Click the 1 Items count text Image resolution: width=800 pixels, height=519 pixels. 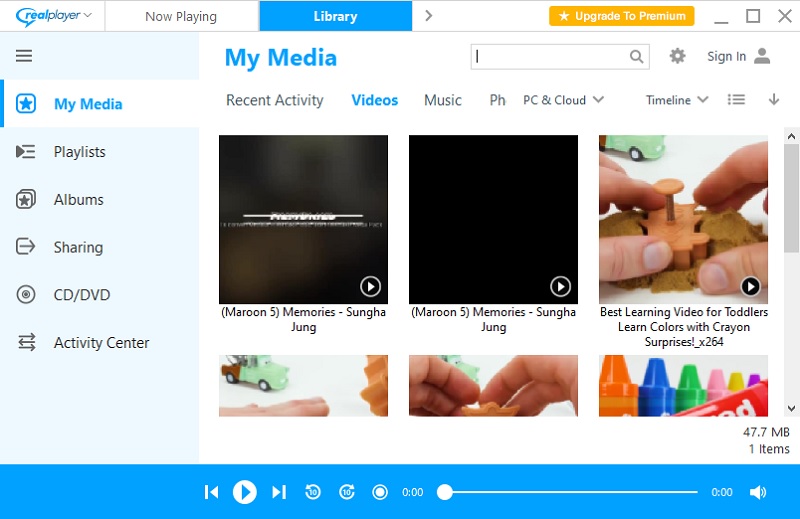(x=769, y=449)
